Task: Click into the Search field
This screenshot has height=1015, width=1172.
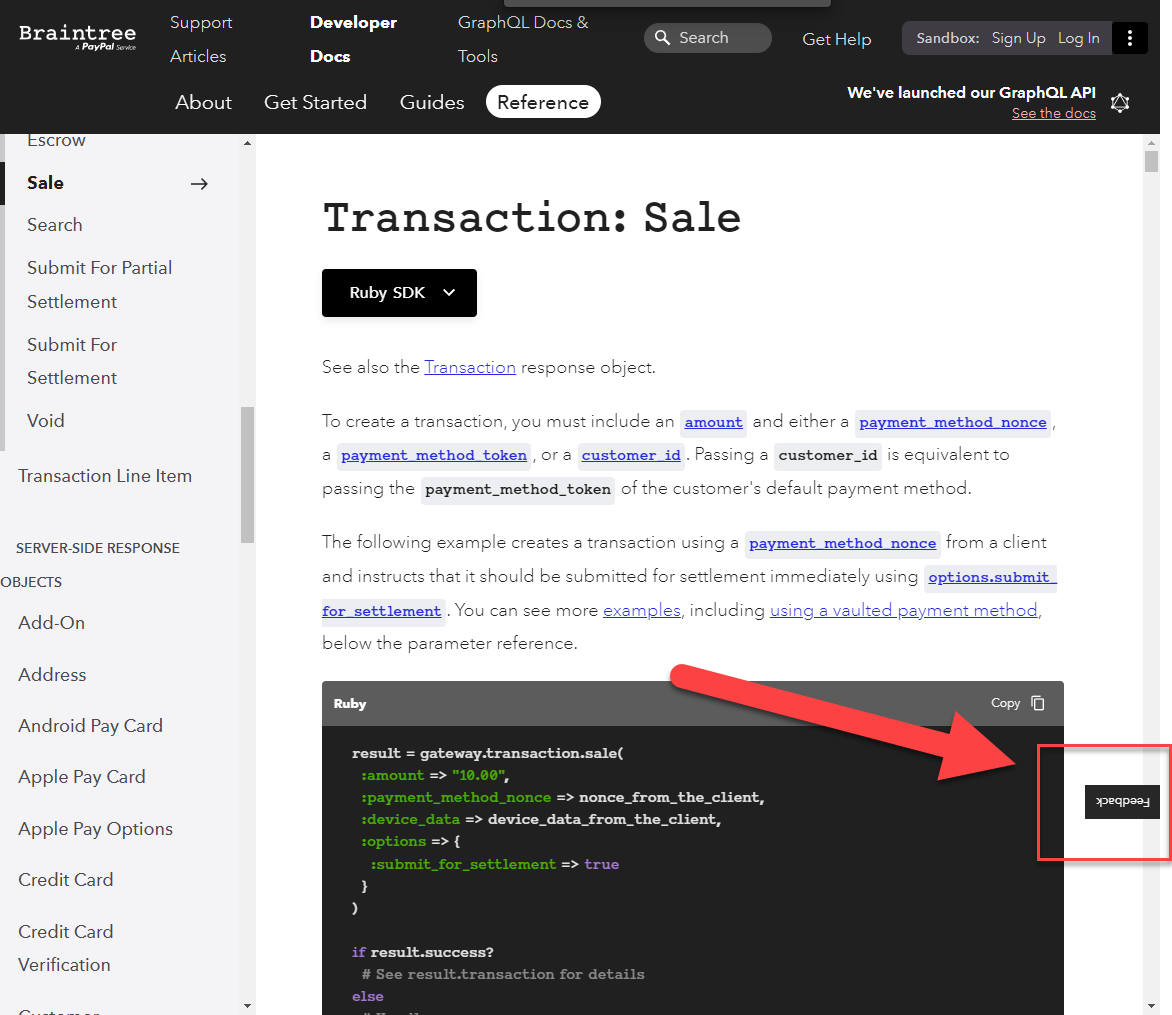Action: (x=718, y=38)
